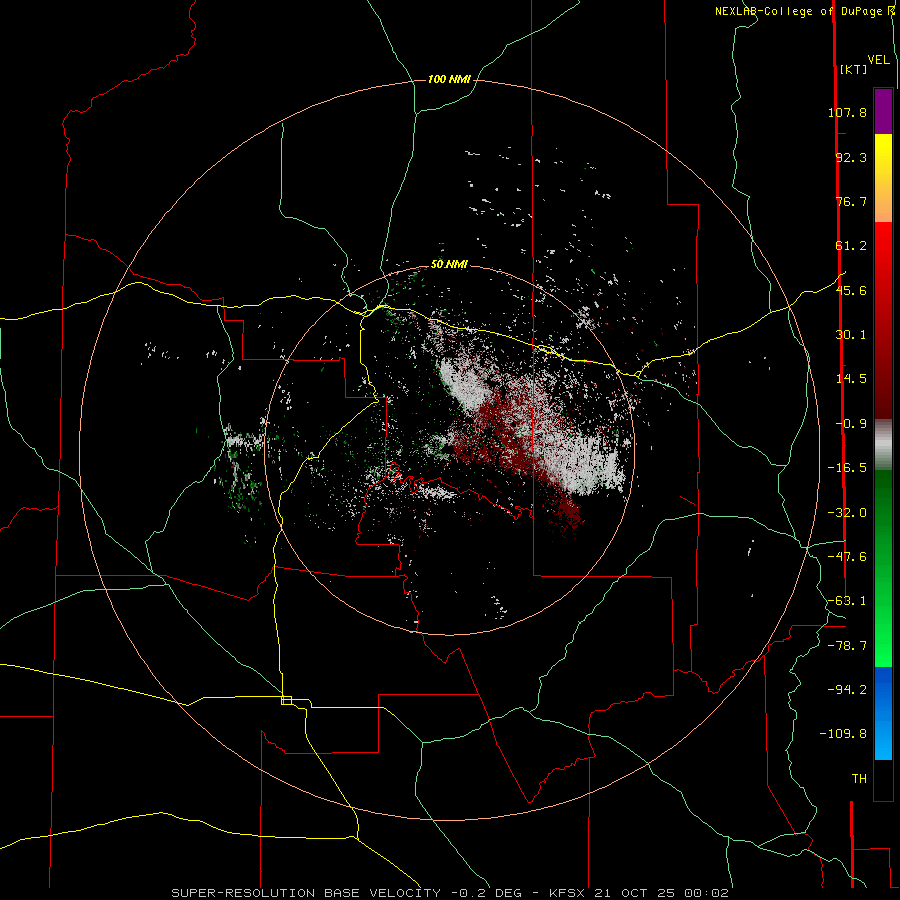Image resolution: width=900 pixels, height=900 pixels.
Task: Click the 61.2 scale value
Action: pyautogui.click(x=851, y=246)
